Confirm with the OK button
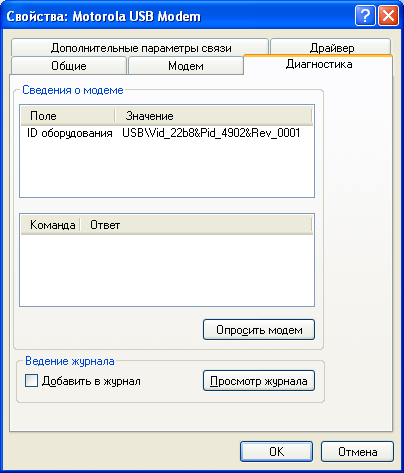 276,452
